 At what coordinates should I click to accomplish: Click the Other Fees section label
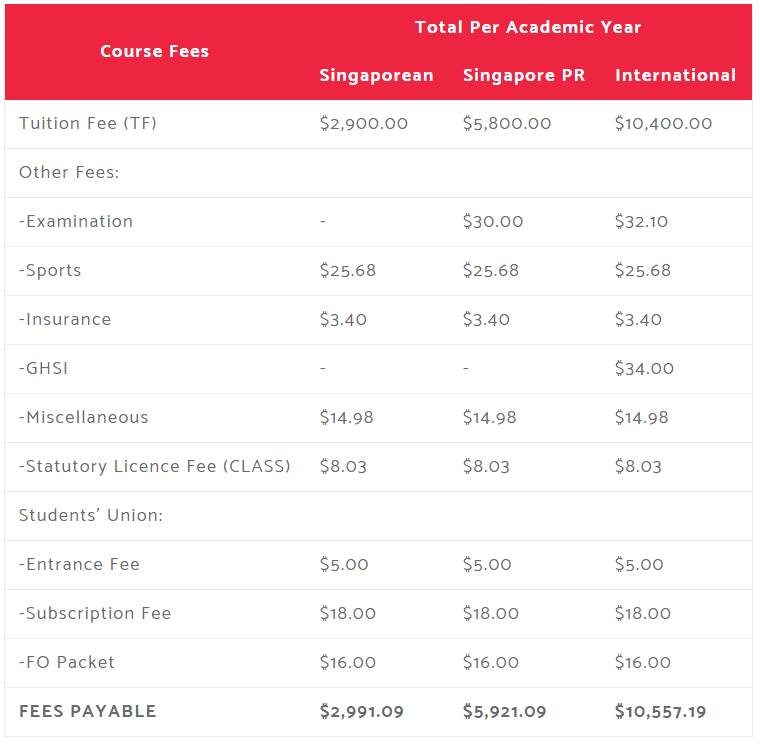[x=69, y=173]
